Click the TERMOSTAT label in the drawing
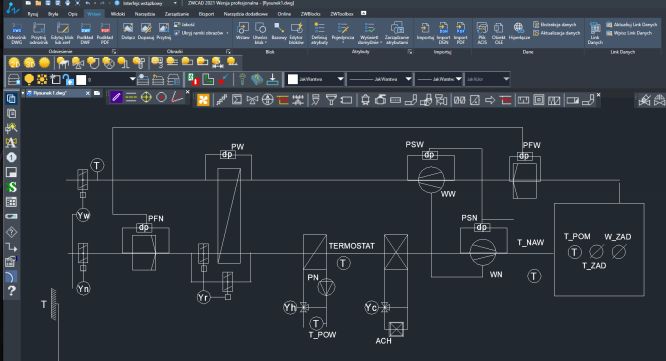 tap(351, 246)
